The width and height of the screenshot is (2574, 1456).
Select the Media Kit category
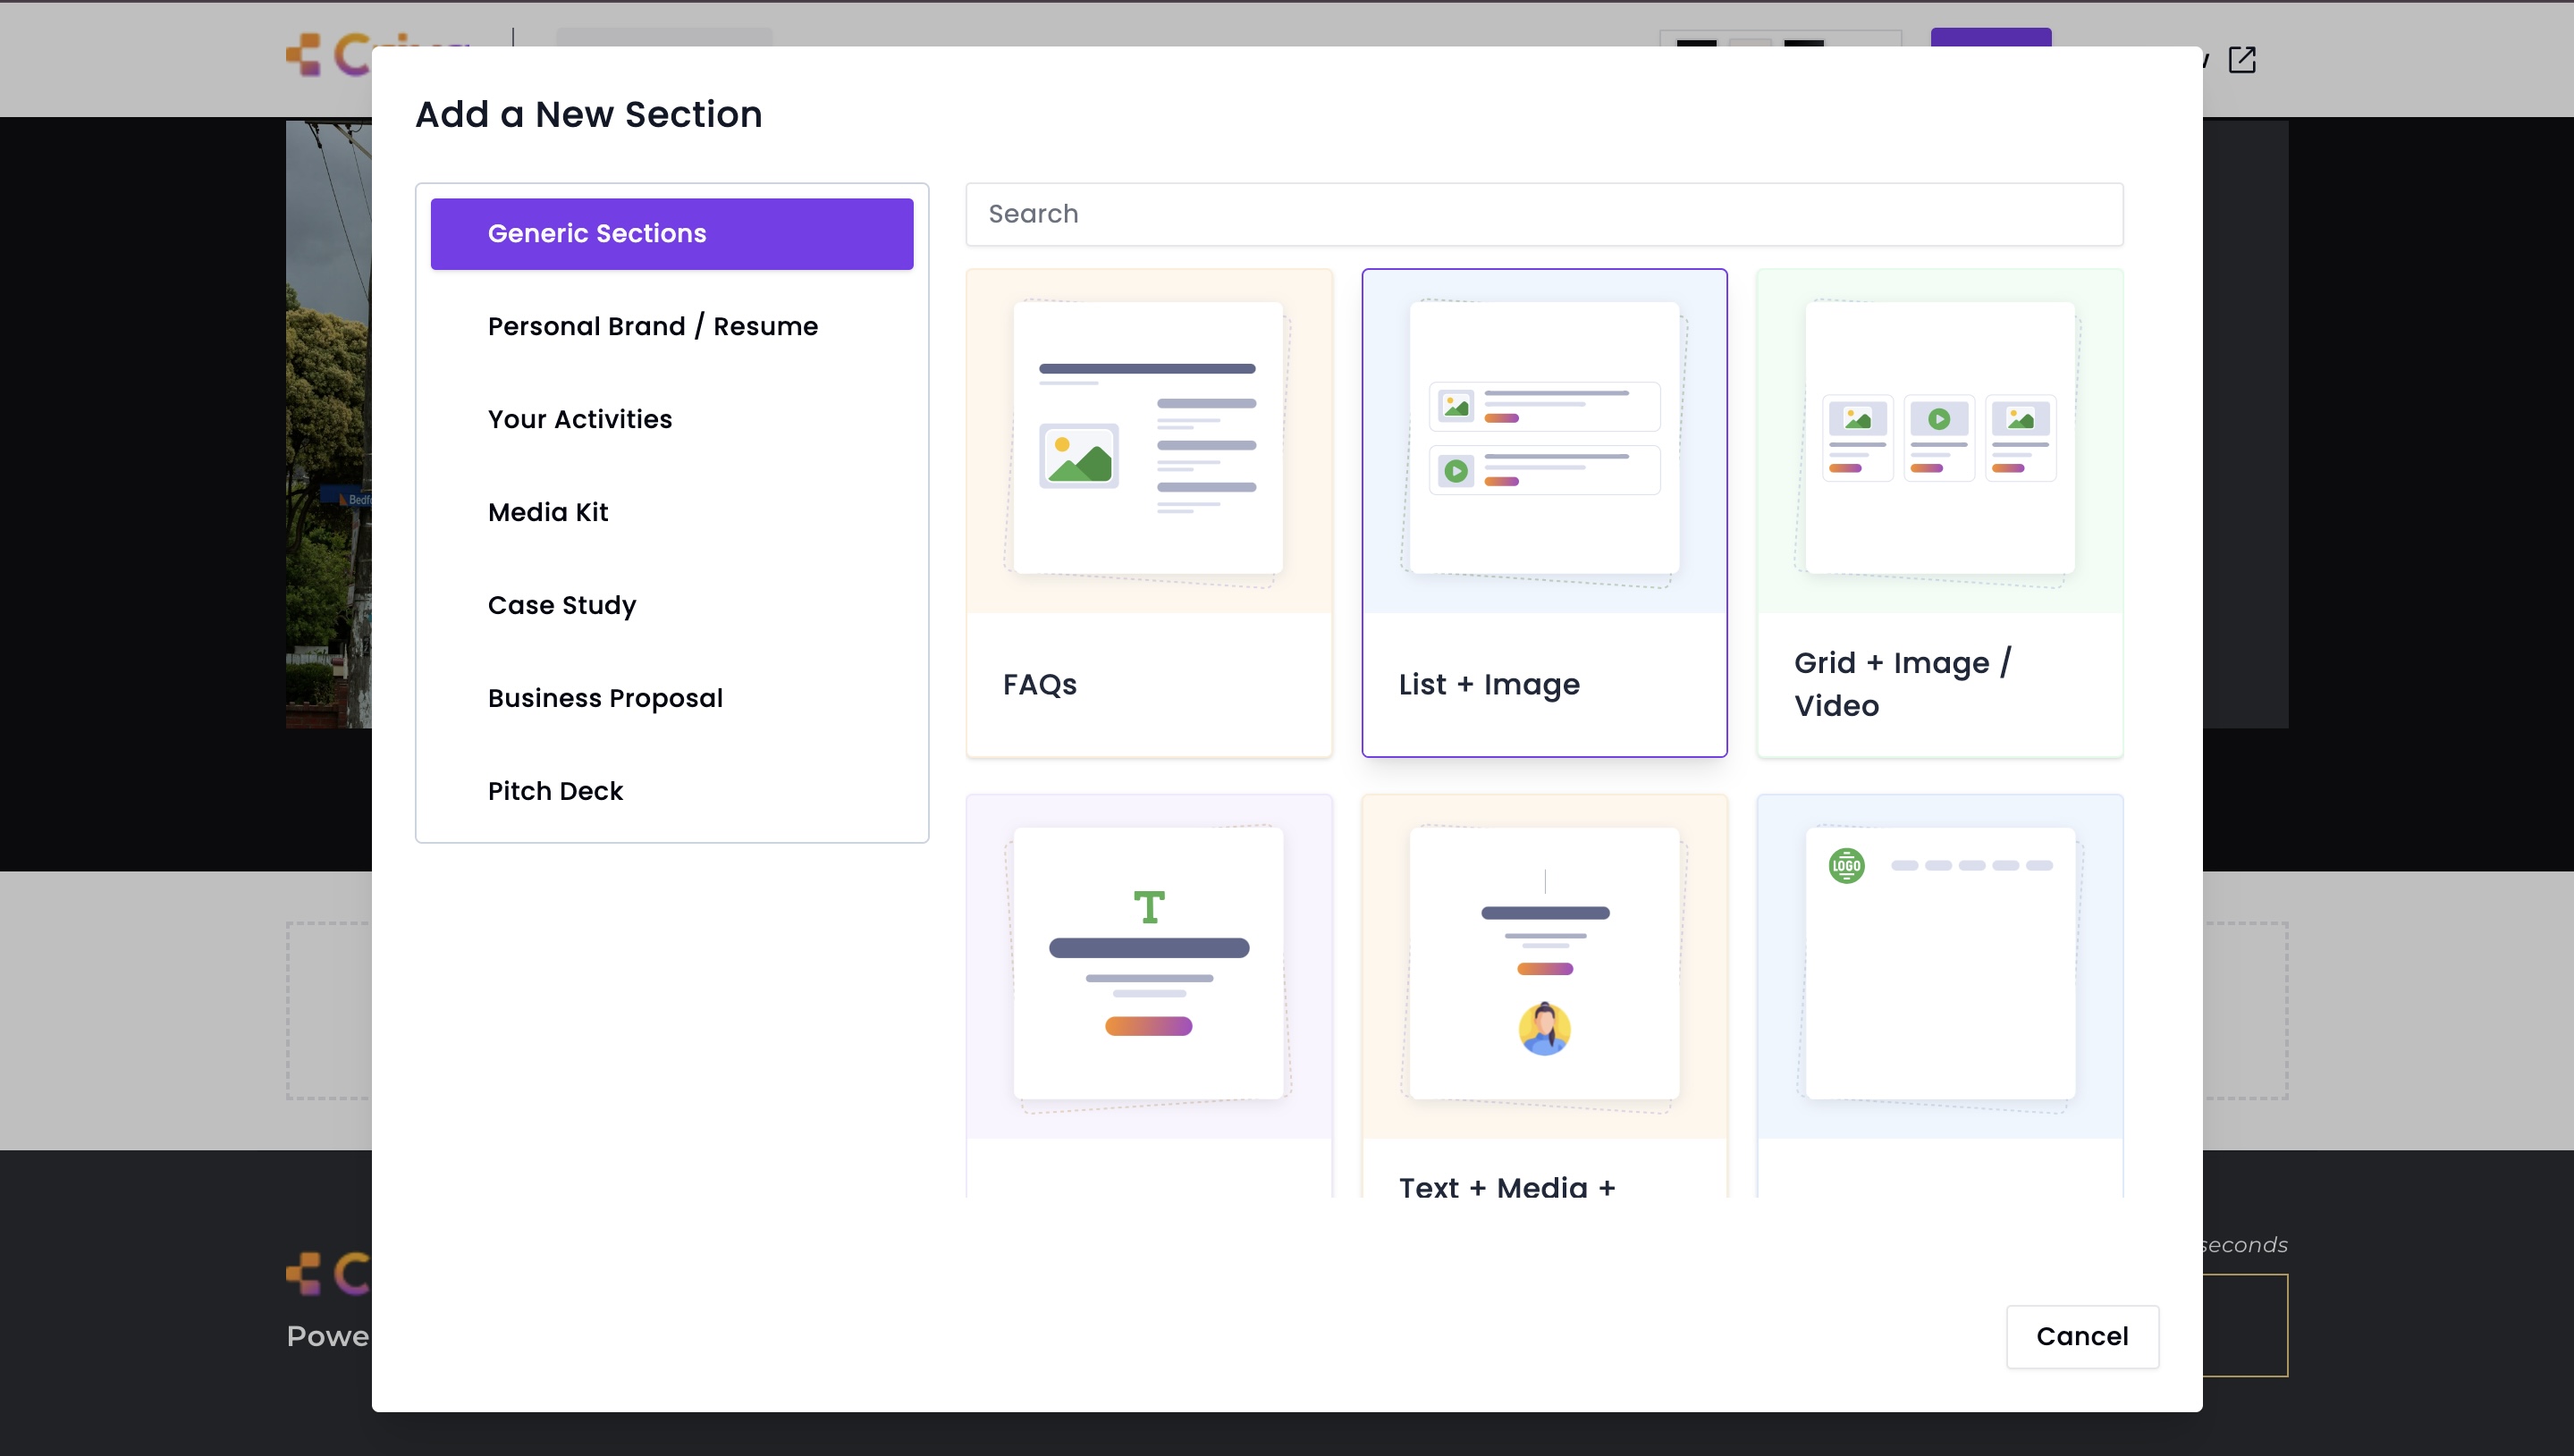(547, 513)
